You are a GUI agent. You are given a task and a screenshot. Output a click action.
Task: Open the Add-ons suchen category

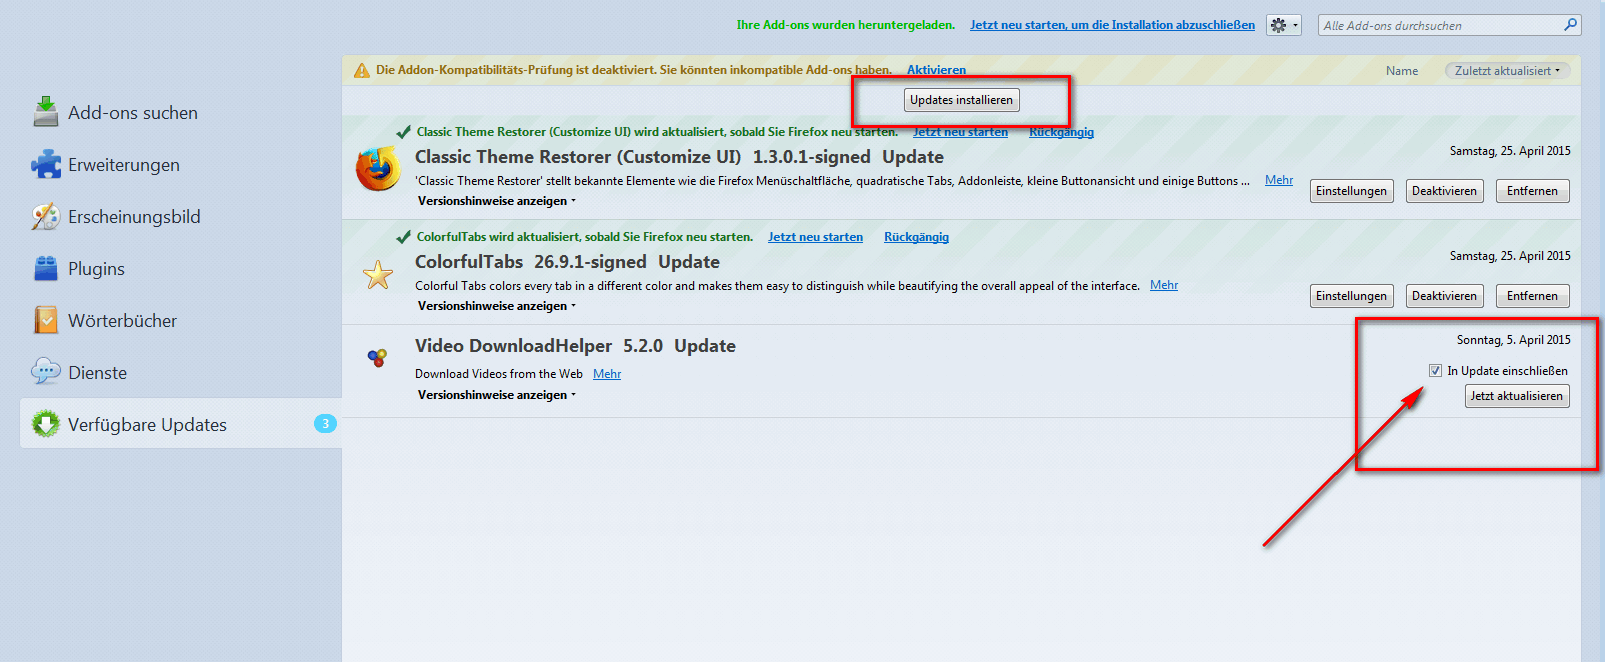pos(181,112)
